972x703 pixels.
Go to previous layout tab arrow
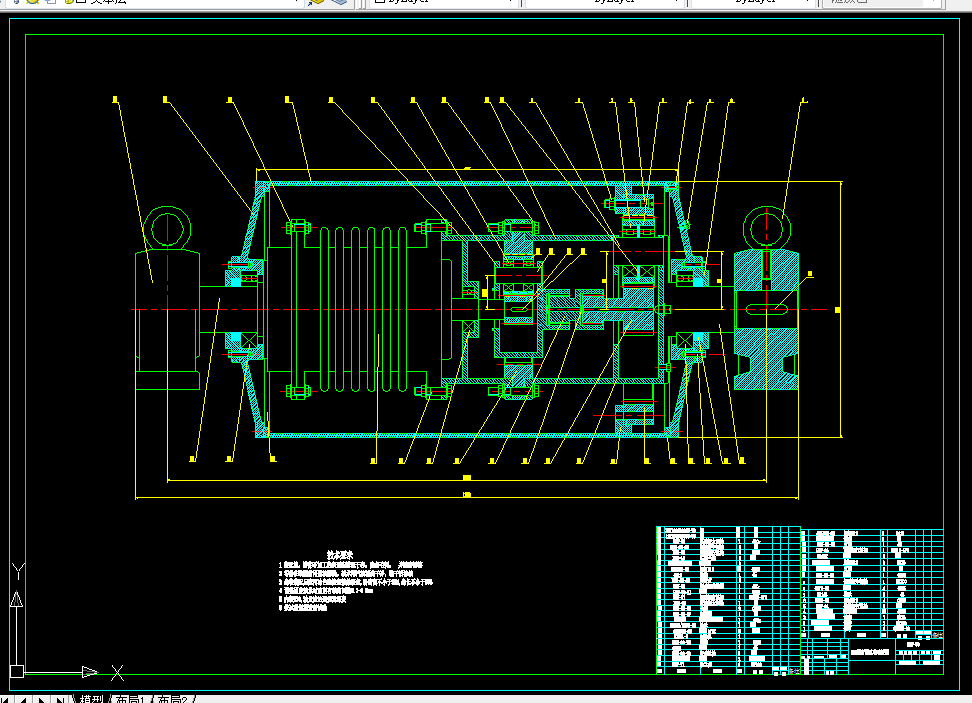click(23, 699)
